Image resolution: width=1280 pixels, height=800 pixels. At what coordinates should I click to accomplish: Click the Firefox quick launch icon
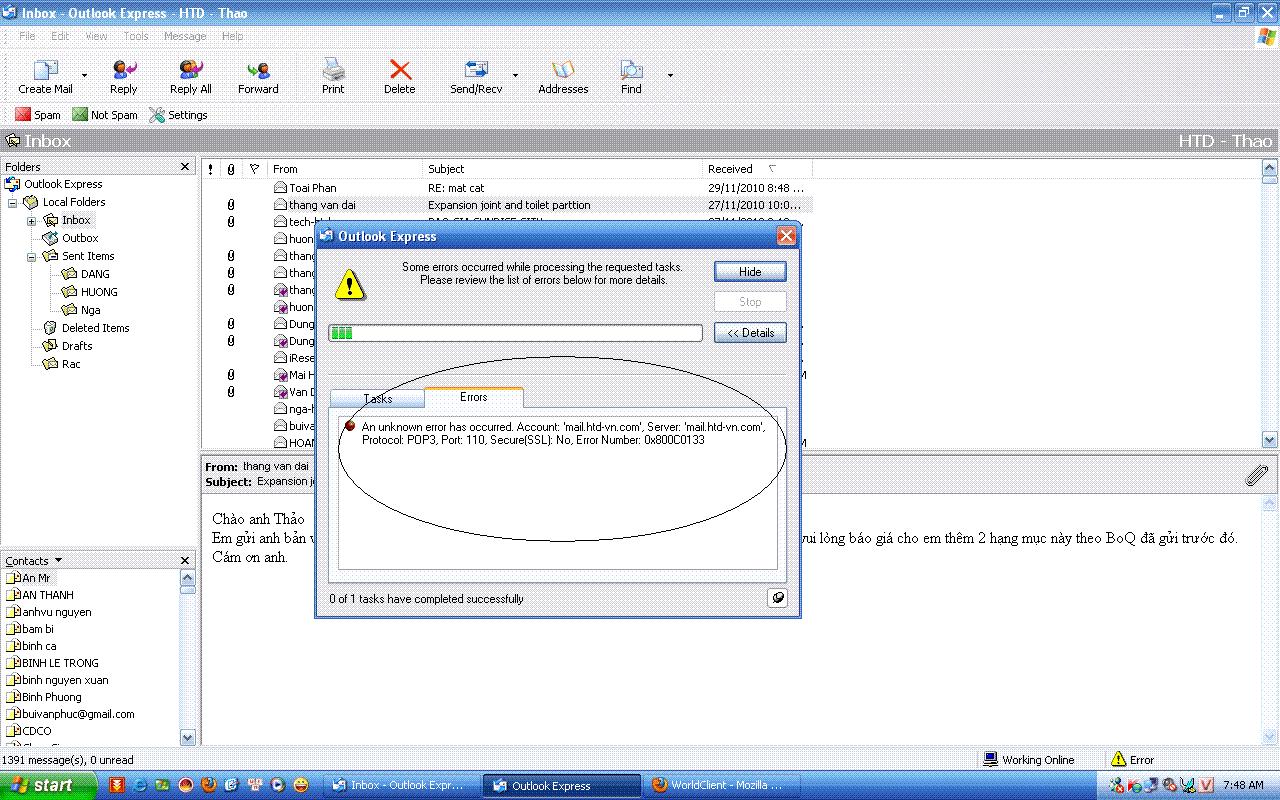click(209, 785)
